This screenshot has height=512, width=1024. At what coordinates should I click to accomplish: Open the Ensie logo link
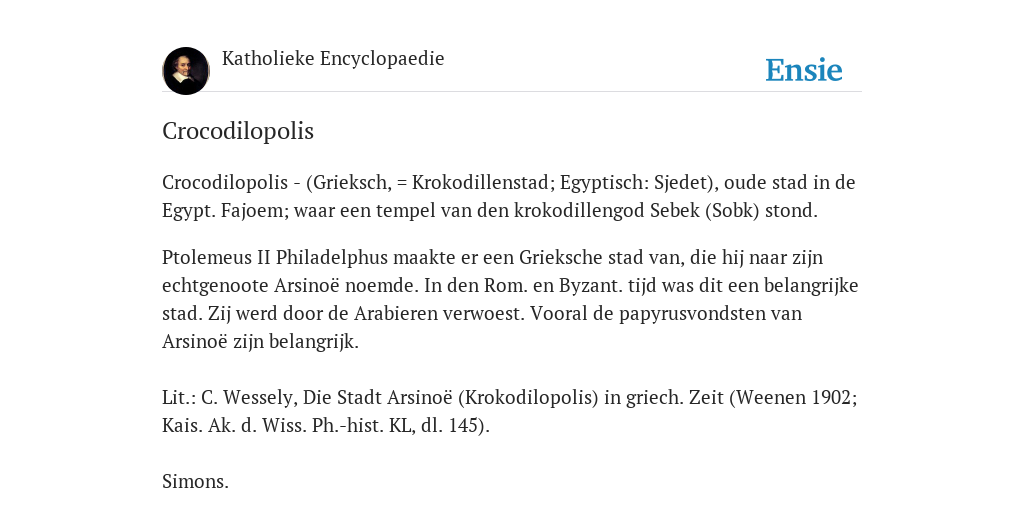[x=804, y=70]
